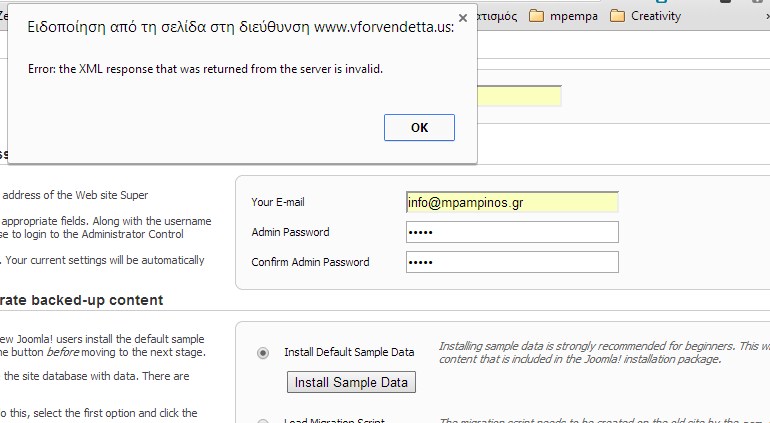
Task: Click the Admin Password label
Action: pos(290,232)
